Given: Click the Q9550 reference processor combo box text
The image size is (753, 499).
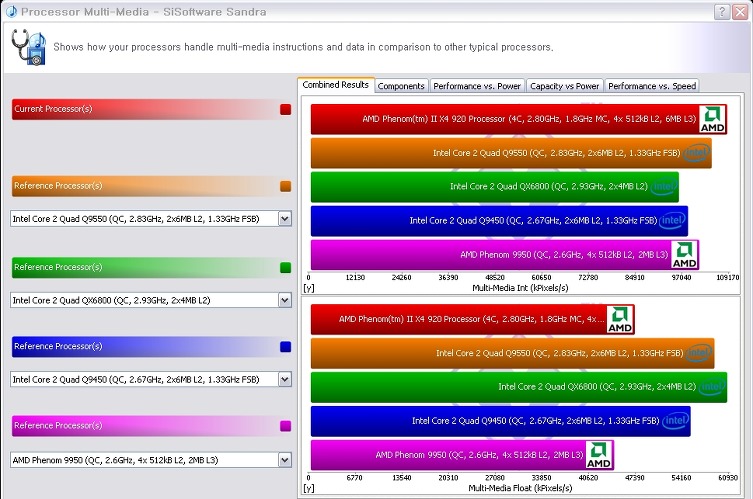Looking at the screenshot, I should point(136,219).
